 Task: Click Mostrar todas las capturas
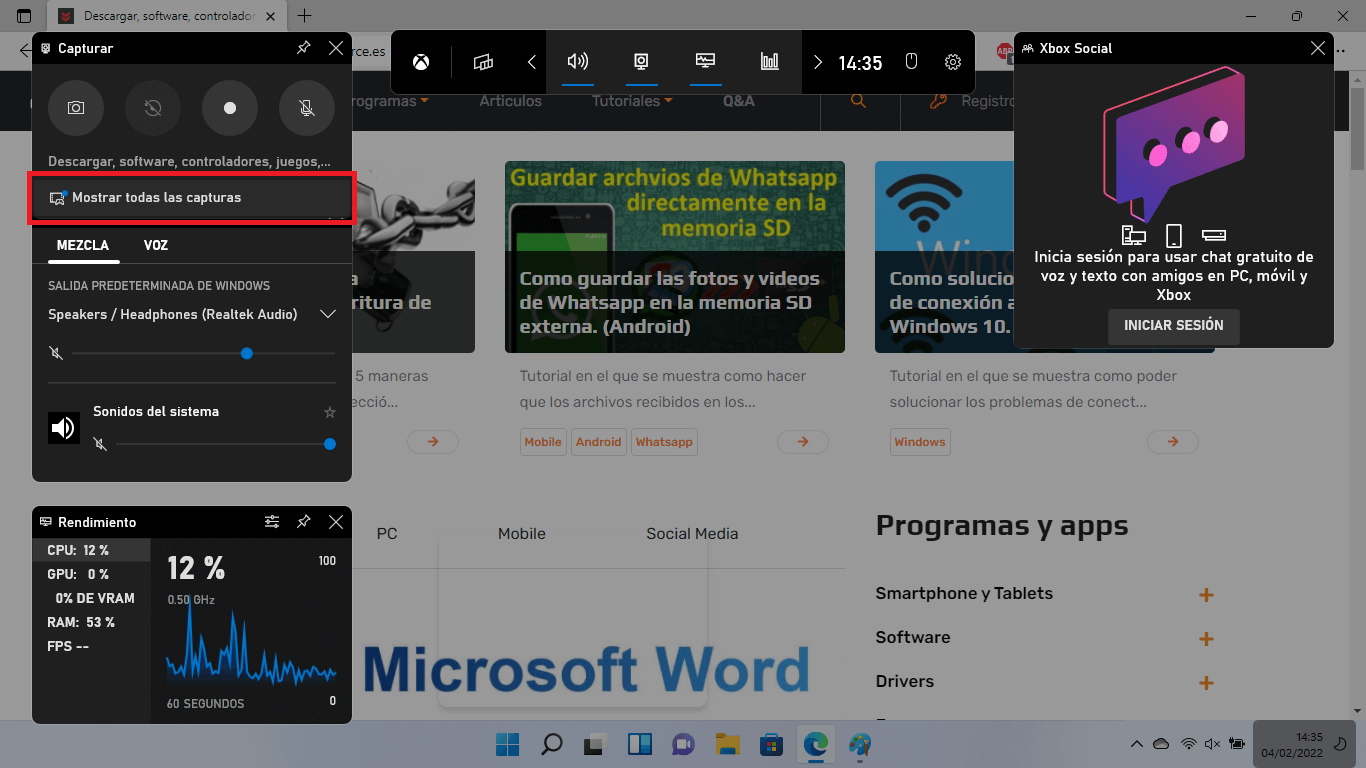point(192,198)
